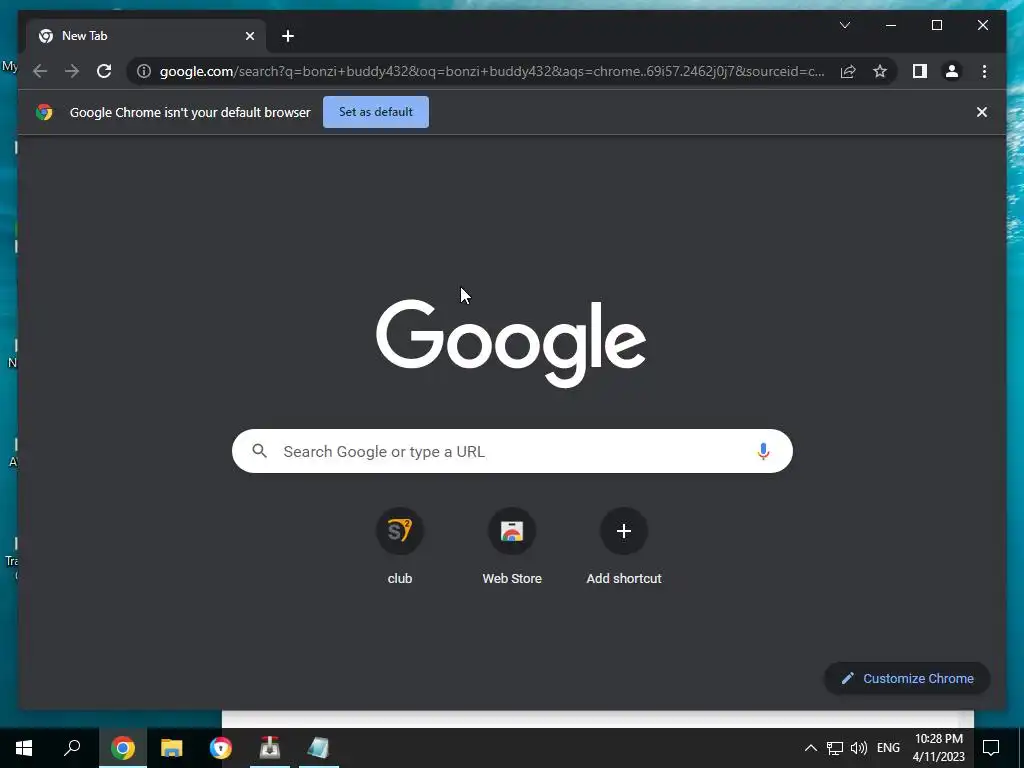Viewport: 1024px width, 768px height.
Task: Open volume control in system tray
Action: (859, 748)
